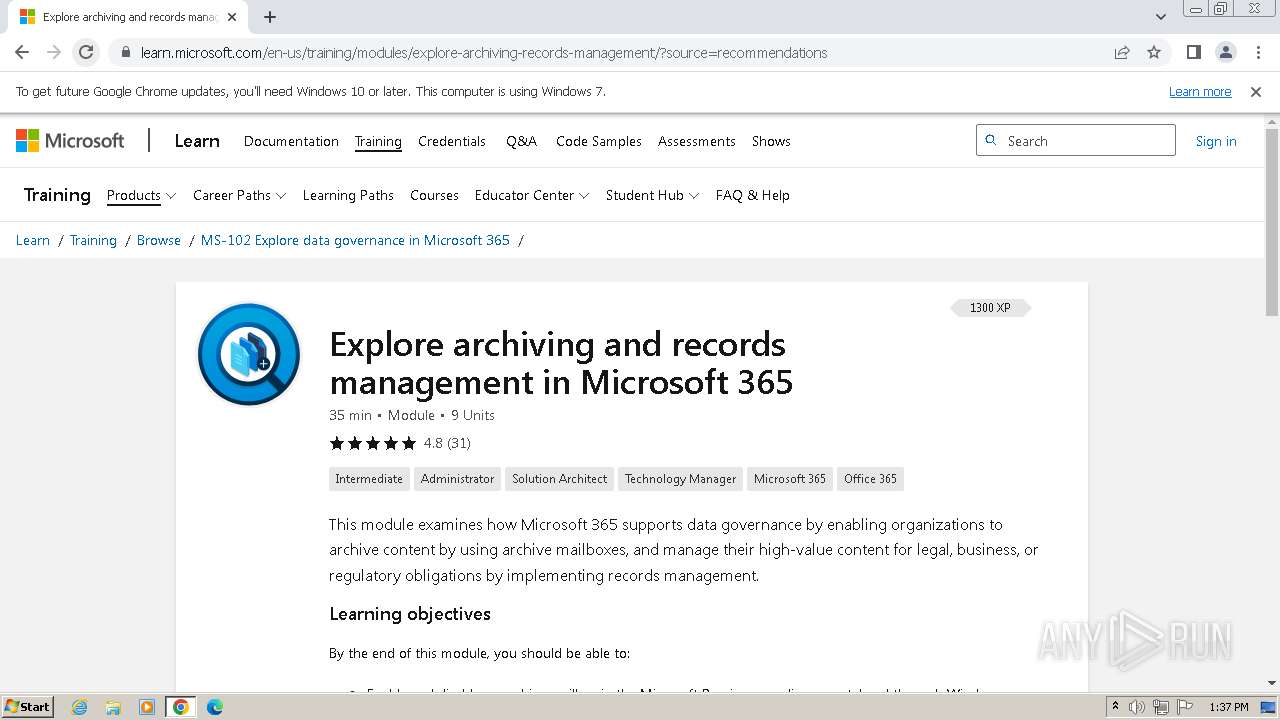Launch Microsoft Edge from the taskbar
The image size is (1280, 720).
215,707
